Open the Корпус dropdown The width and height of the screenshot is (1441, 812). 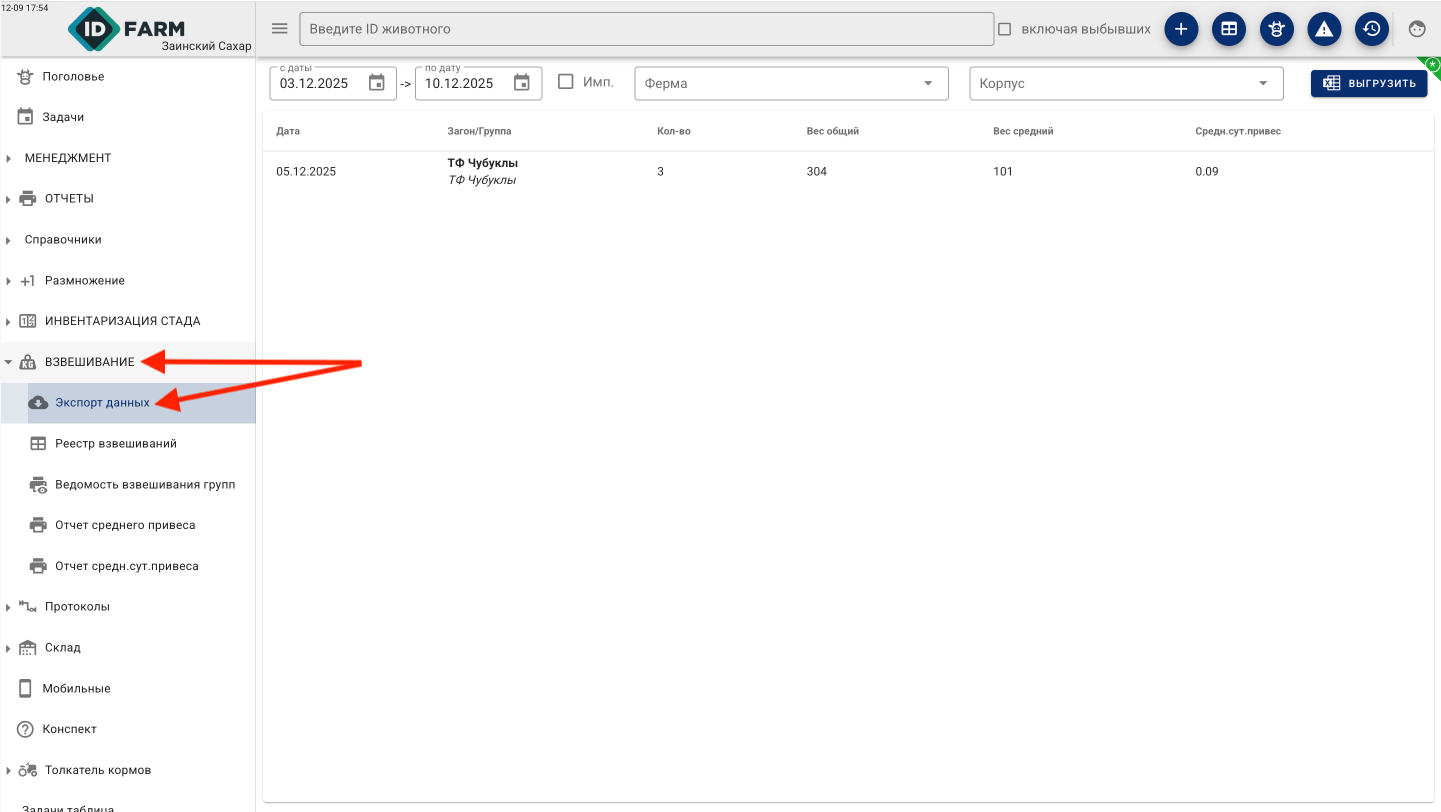(x=1127, y=84)
